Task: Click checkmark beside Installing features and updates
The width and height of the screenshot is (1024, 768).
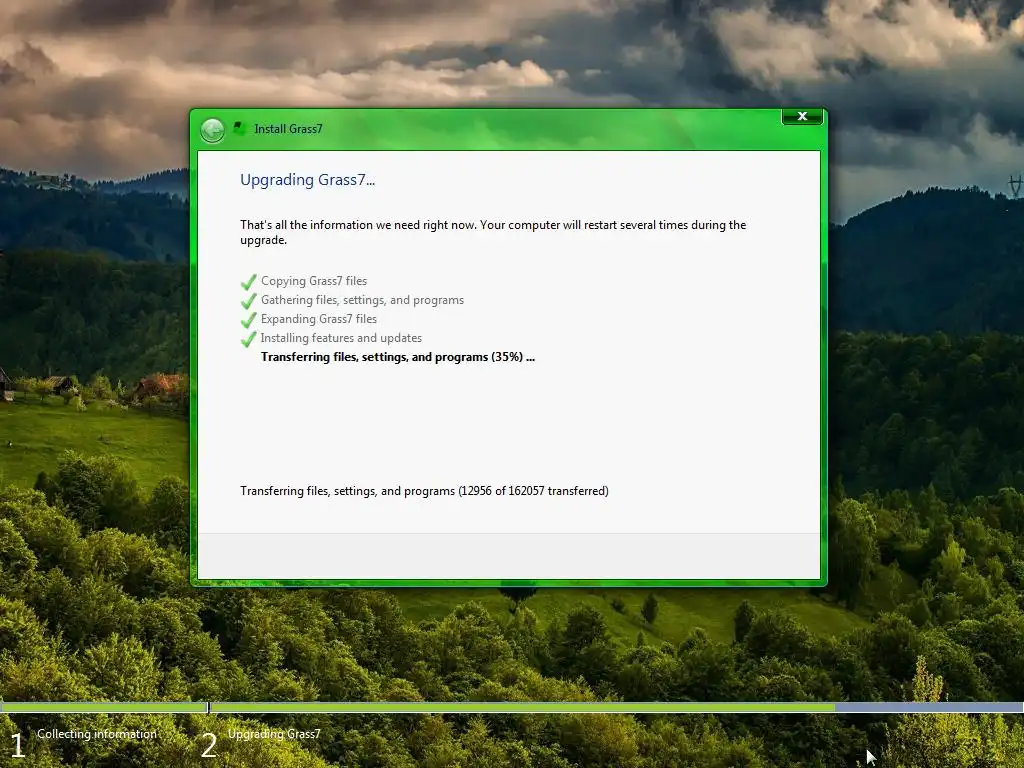Action: coord(248,339)
